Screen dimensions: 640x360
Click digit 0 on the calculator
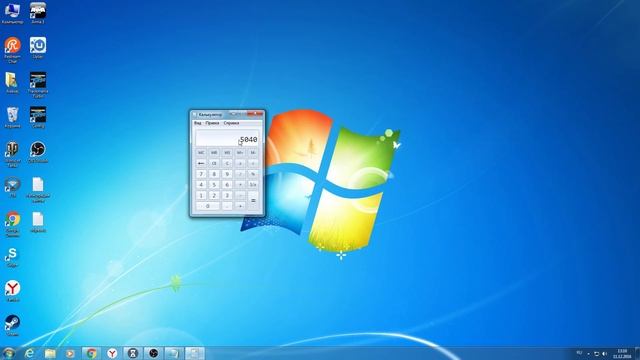coord(207,206)
